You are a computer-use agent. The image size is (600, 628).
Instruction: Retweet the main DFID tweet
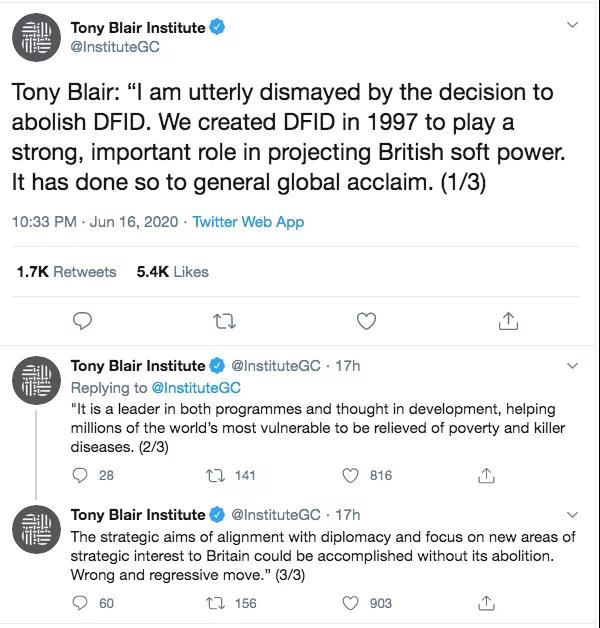click(226, 321)
